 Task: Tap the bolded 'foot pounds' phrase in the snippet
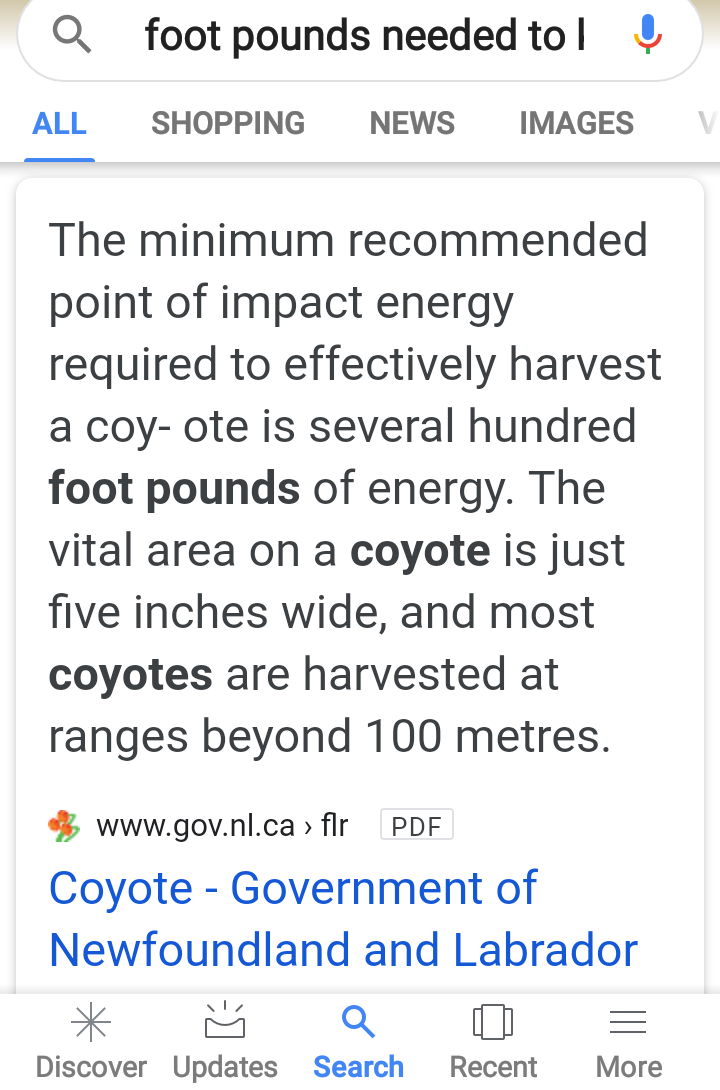click(174, 488)
